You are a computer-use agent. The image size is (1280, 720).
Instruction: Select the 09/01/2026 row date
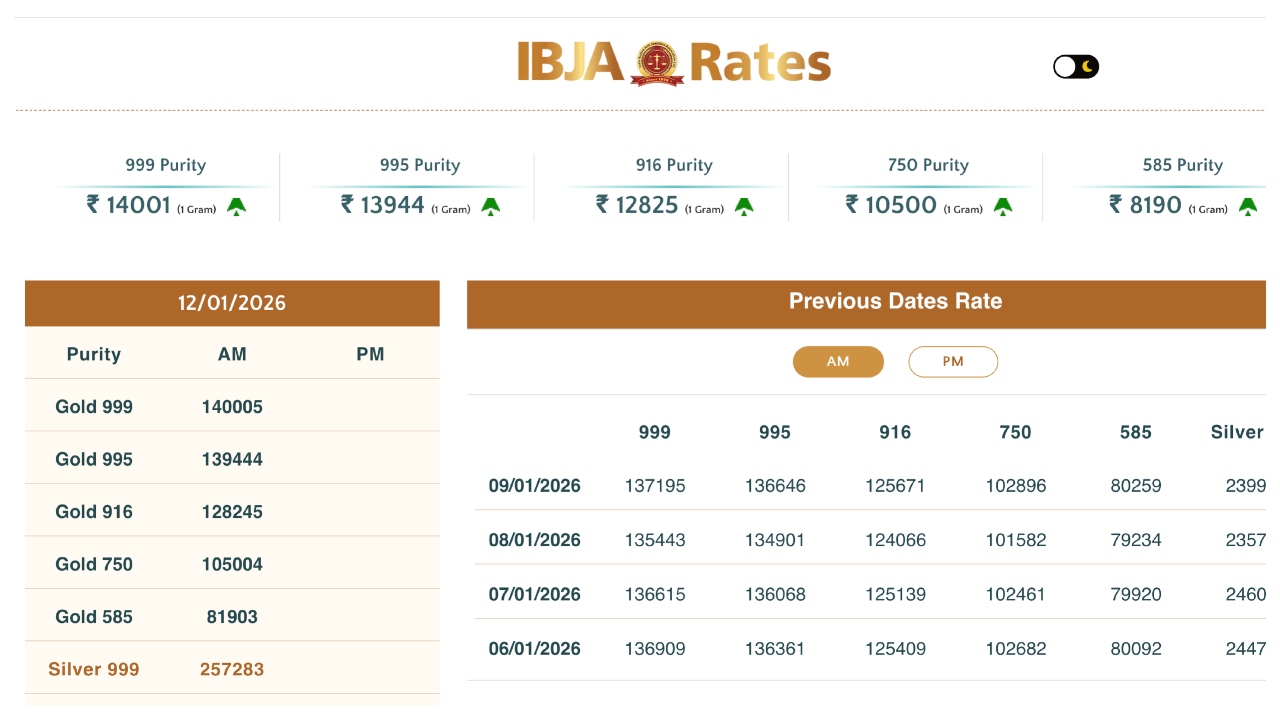(x=535, y=486)
